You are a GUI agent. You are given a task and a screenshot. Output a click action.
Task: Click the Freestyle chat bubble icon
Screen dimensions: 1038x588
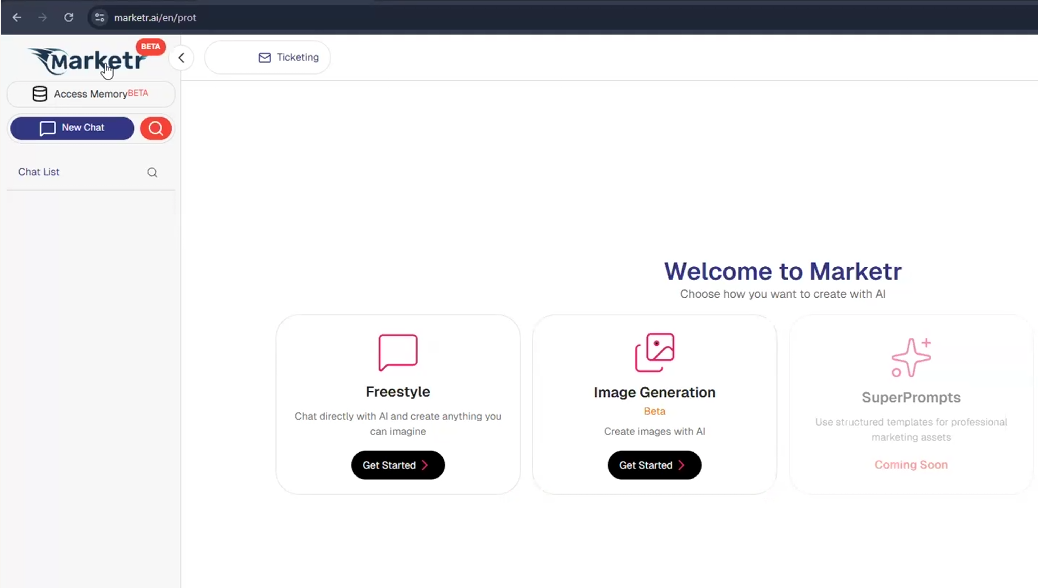(398, 352)
